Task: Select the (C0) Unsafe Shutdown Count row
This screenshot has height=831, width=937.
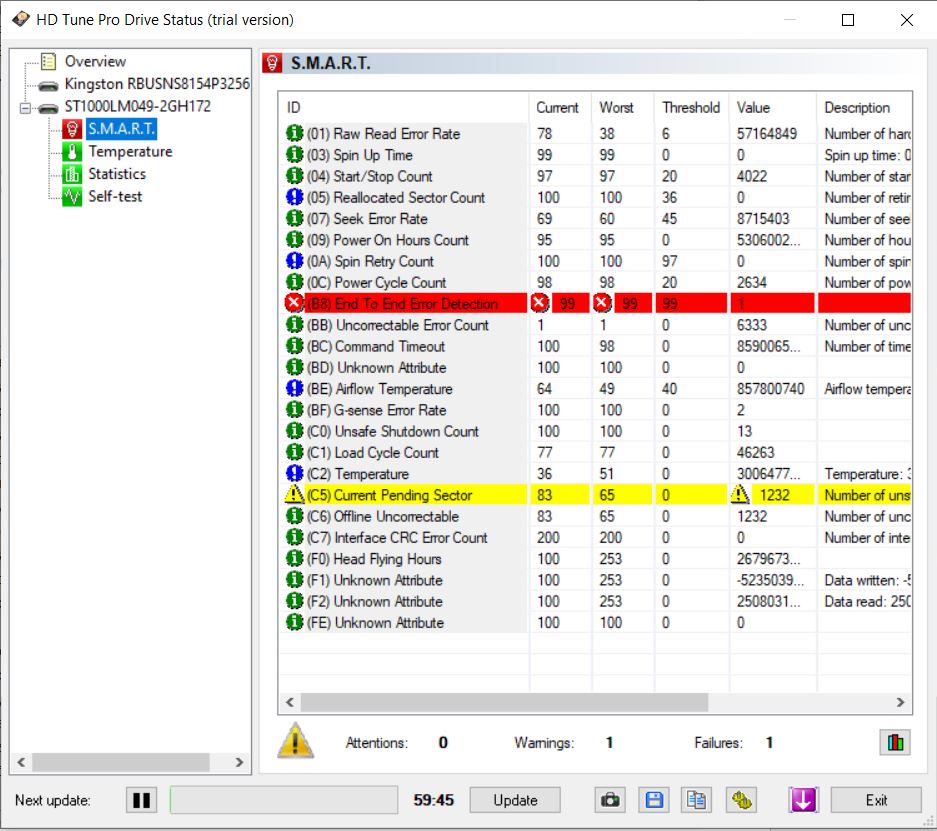Action: pos(598,431)
